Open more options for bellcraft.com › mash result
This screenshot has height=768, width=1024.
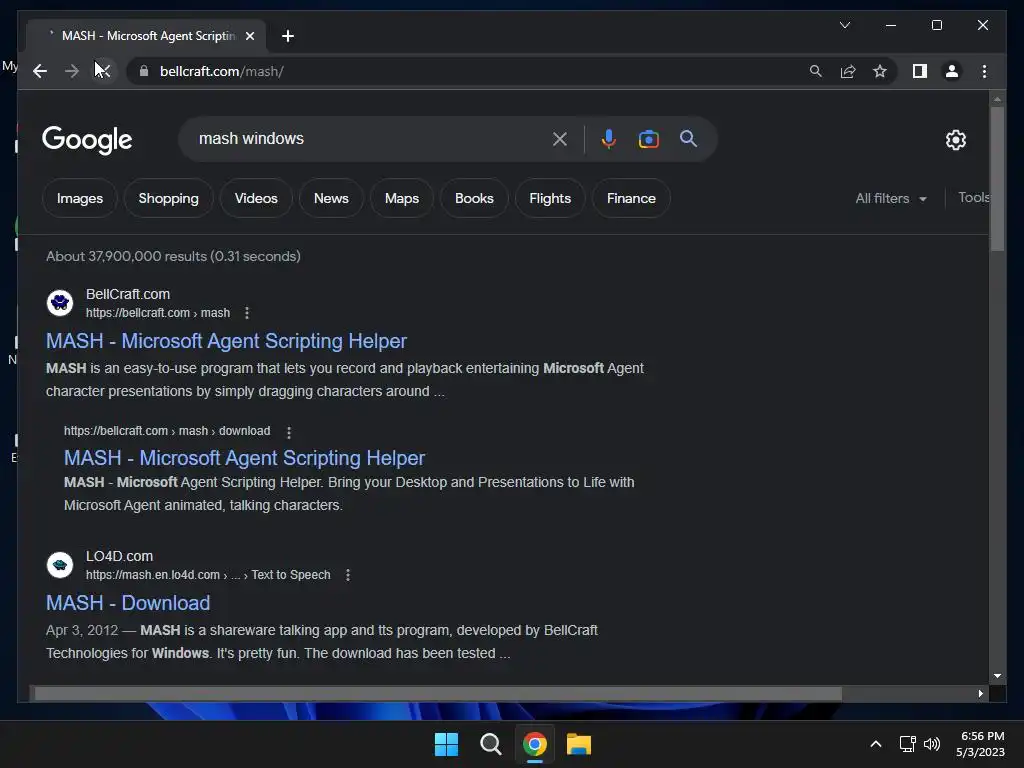(247, 313)
